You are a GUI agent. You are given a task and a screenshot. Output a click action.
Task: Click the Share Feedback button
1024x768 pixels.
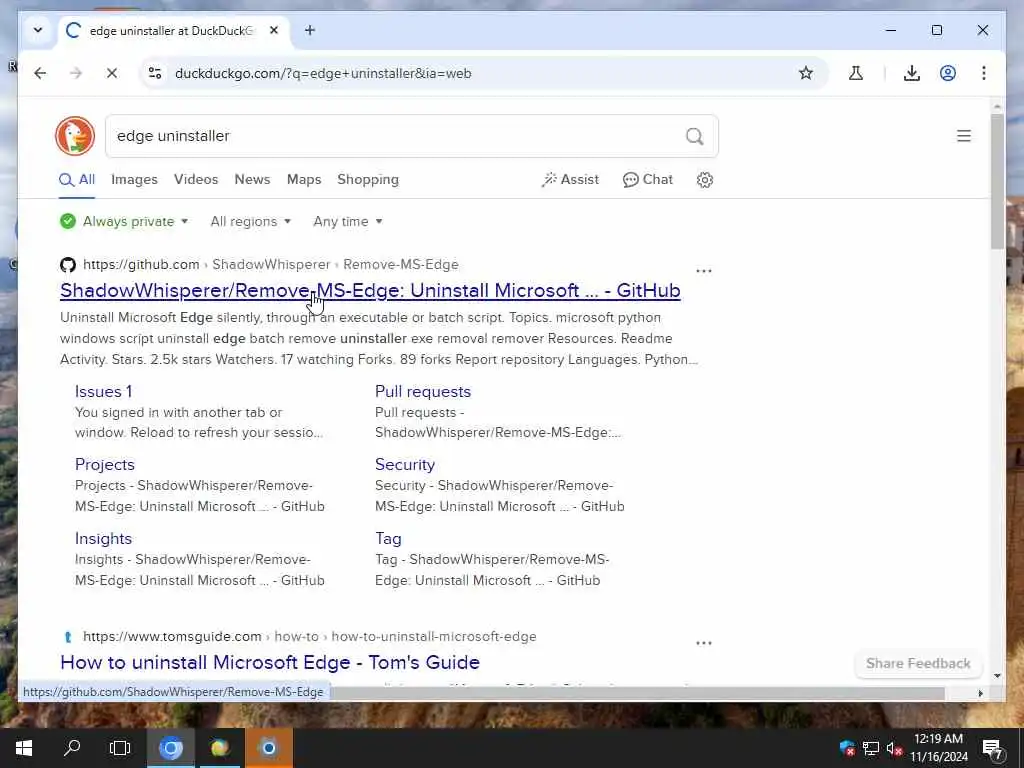point(918,664)
